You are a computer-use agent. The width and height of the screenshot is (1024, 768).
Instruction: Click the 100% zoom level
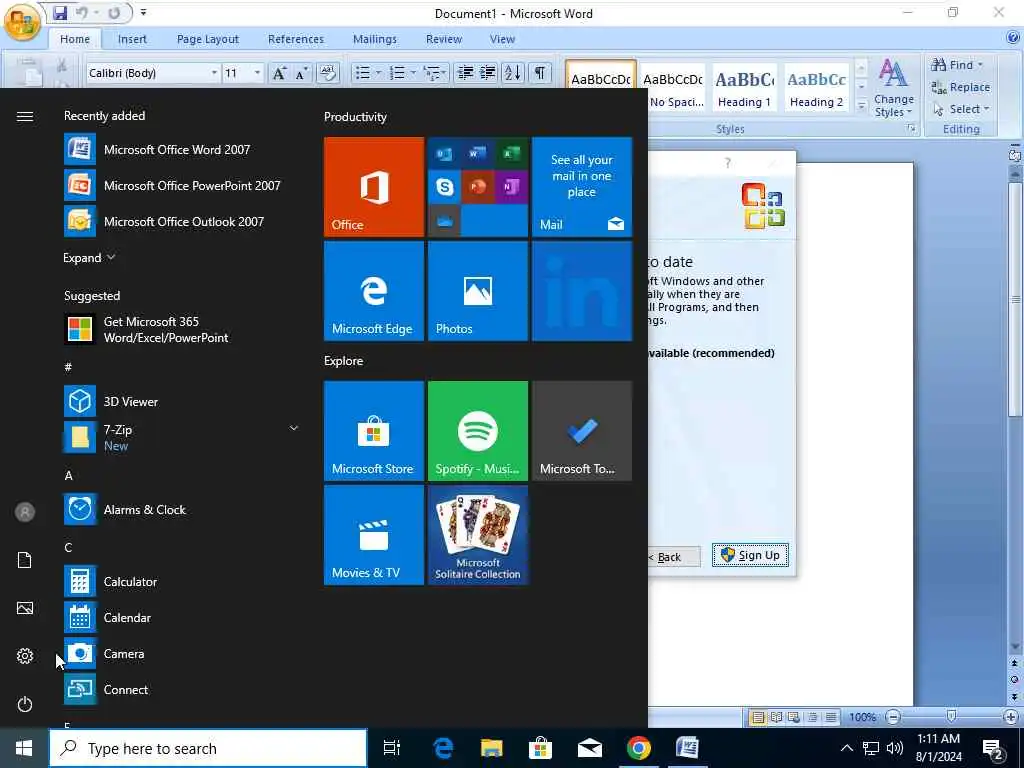862,717
